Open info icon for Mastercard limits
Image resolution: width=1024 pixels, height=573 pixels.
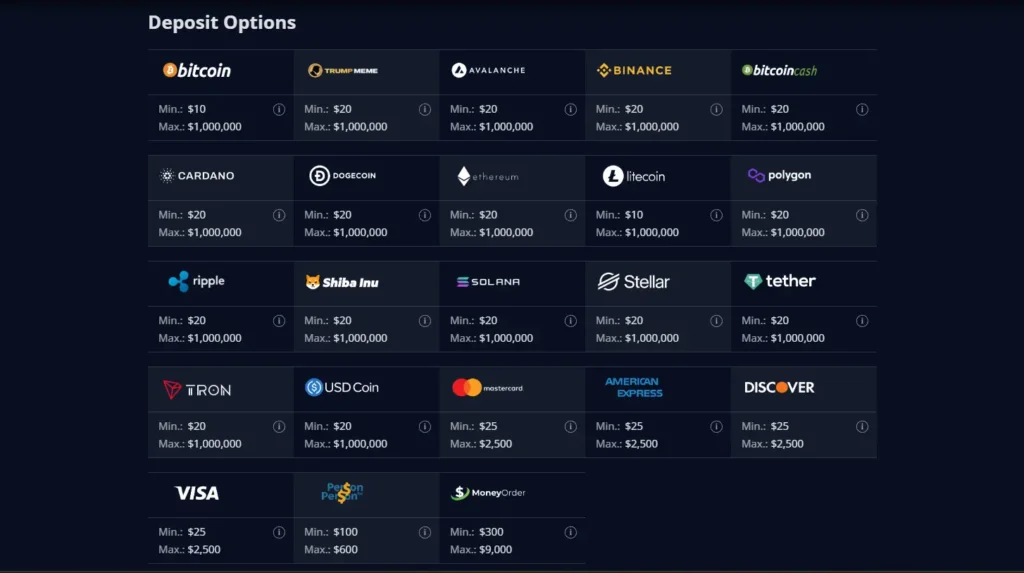[x=571, y=427]
